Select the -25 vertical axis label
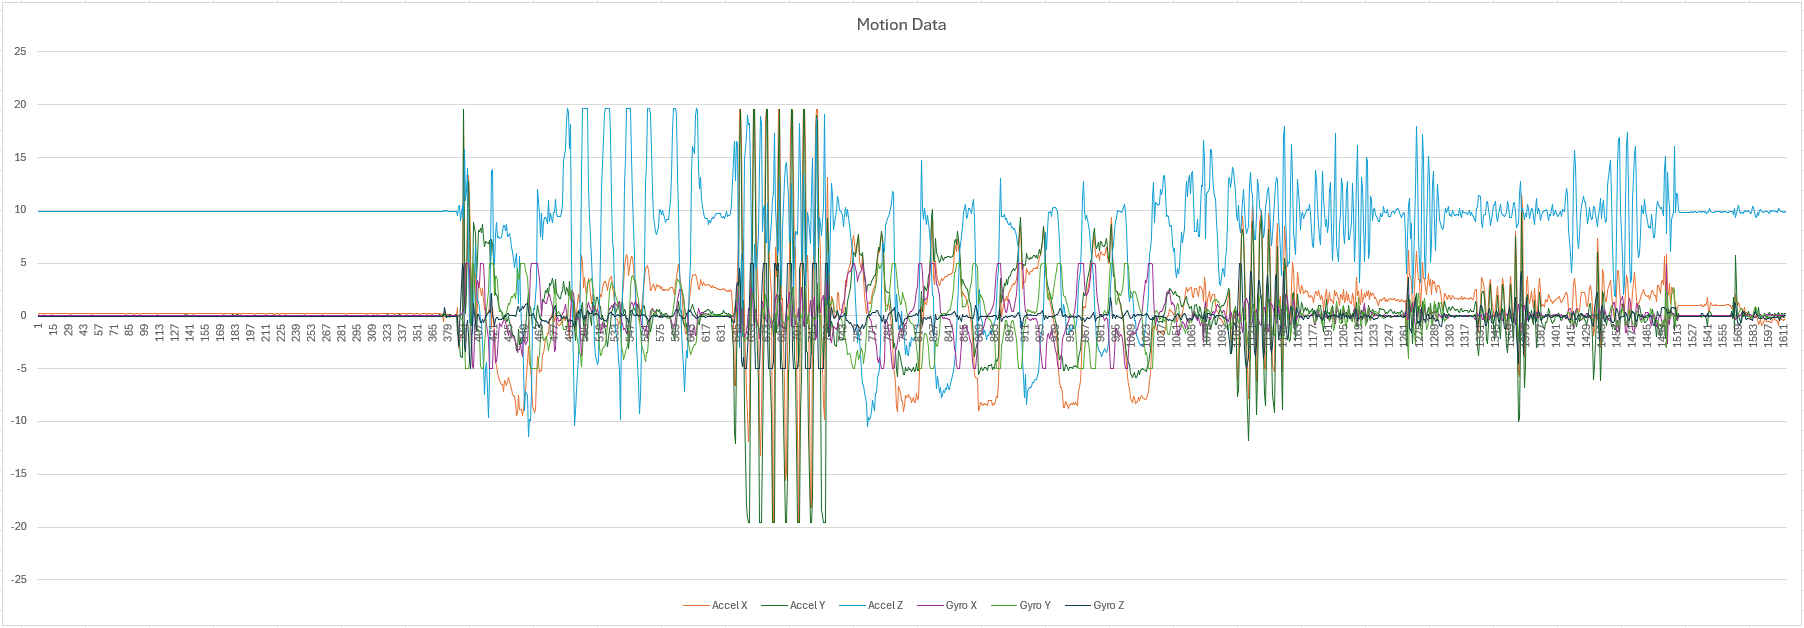 [x=19, y=579]
